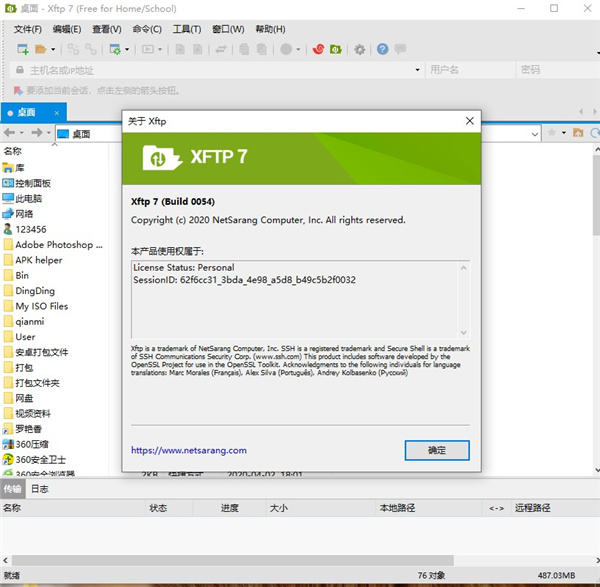The height and width of the screenshot is (587, 600).
Task: Open the https://www.netsarang.com link
Action: pos(189,450)
